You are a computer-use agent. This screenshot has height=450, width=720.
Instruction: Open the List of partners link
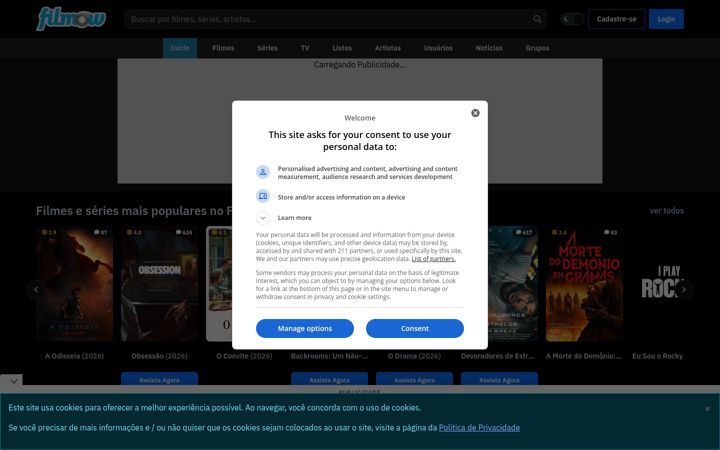(x=433, y=259)
